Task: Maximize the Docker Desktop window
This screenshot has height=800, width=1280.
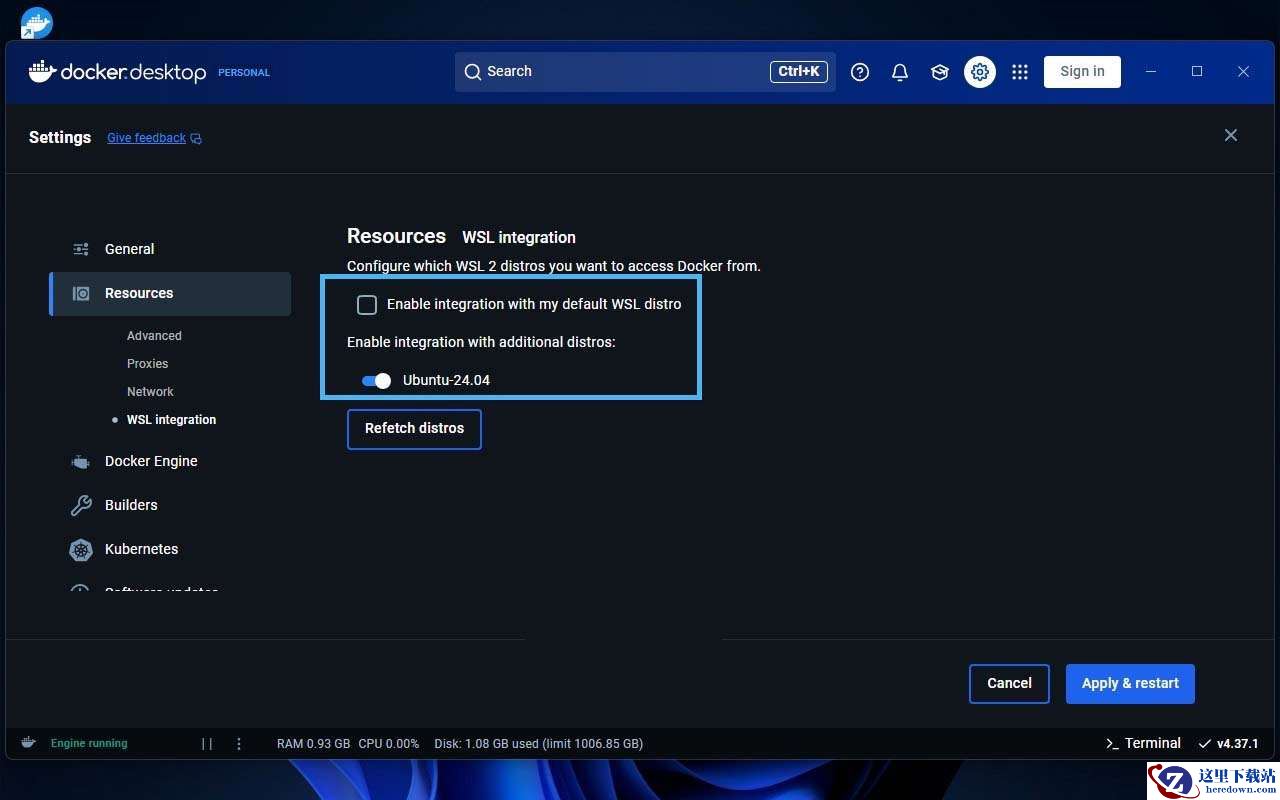Action: click(1197, 72)
